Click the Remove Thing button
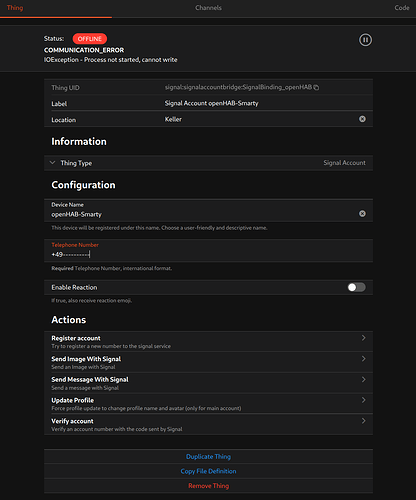The width and height of the screenshot is (416, 500). point(208,486)
